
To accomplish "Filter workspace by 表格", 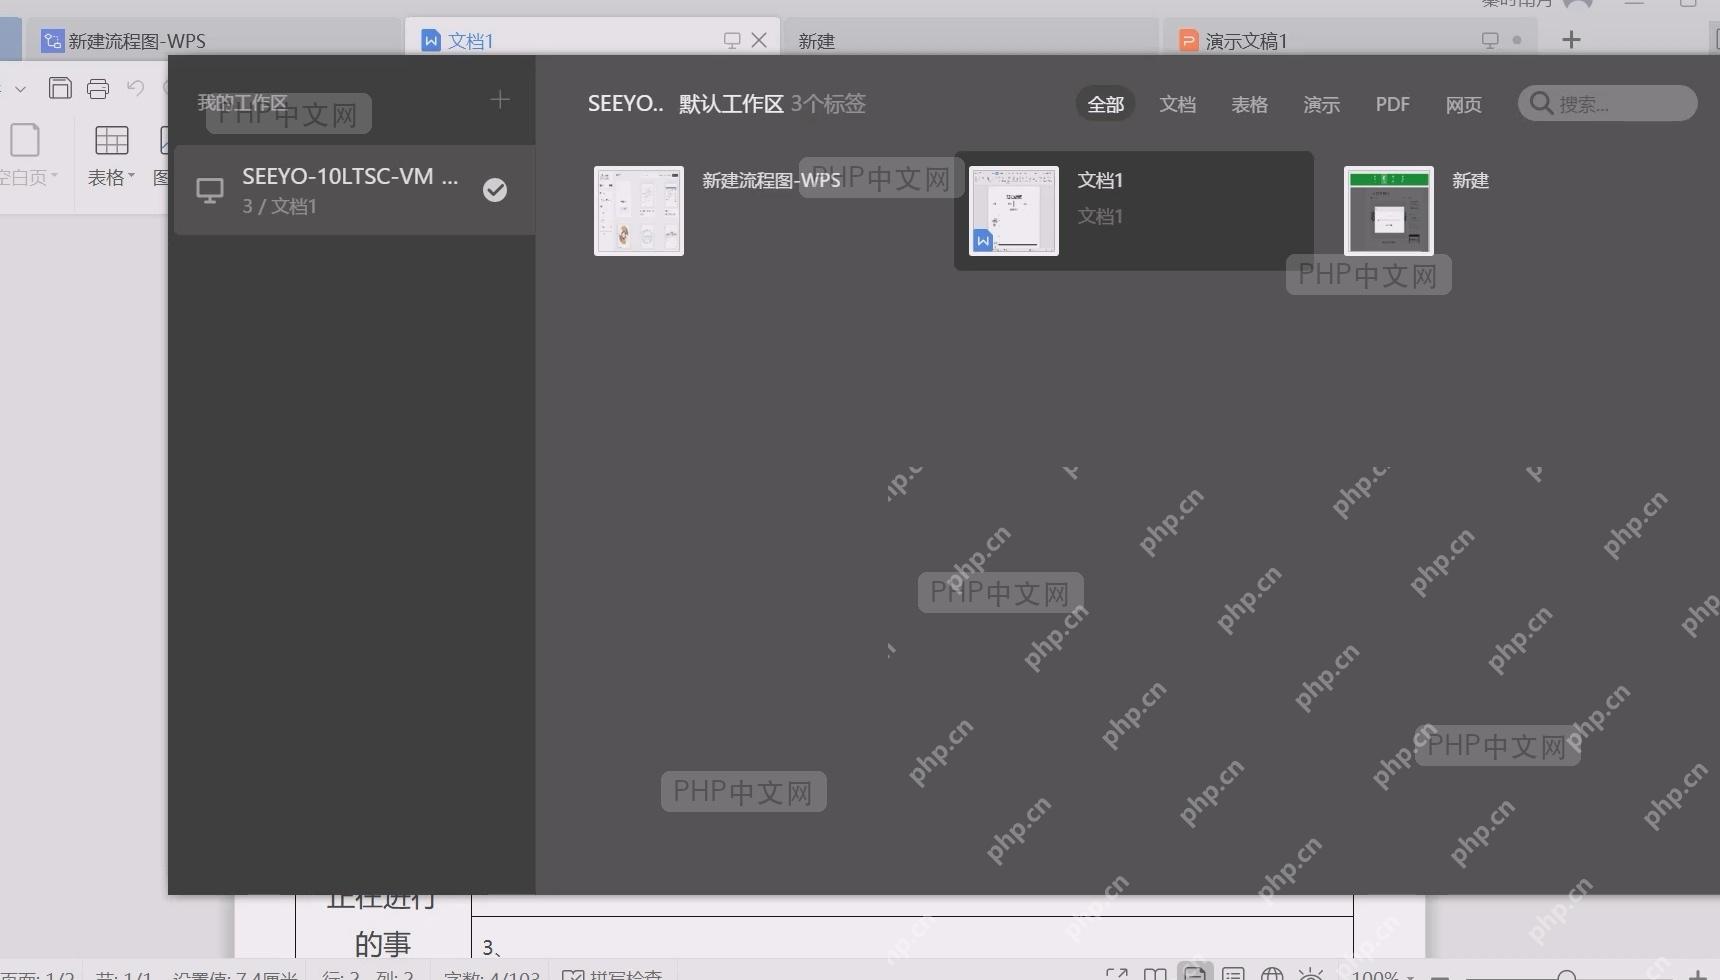I will click(1249, 104).
